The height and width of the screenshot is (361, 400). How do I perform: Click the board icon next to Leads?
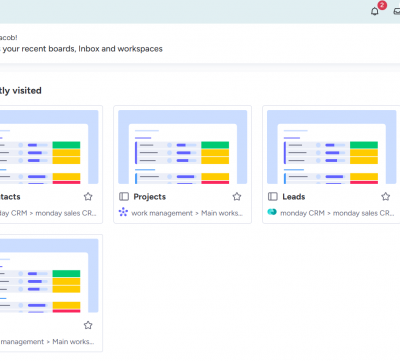[273, 197]
